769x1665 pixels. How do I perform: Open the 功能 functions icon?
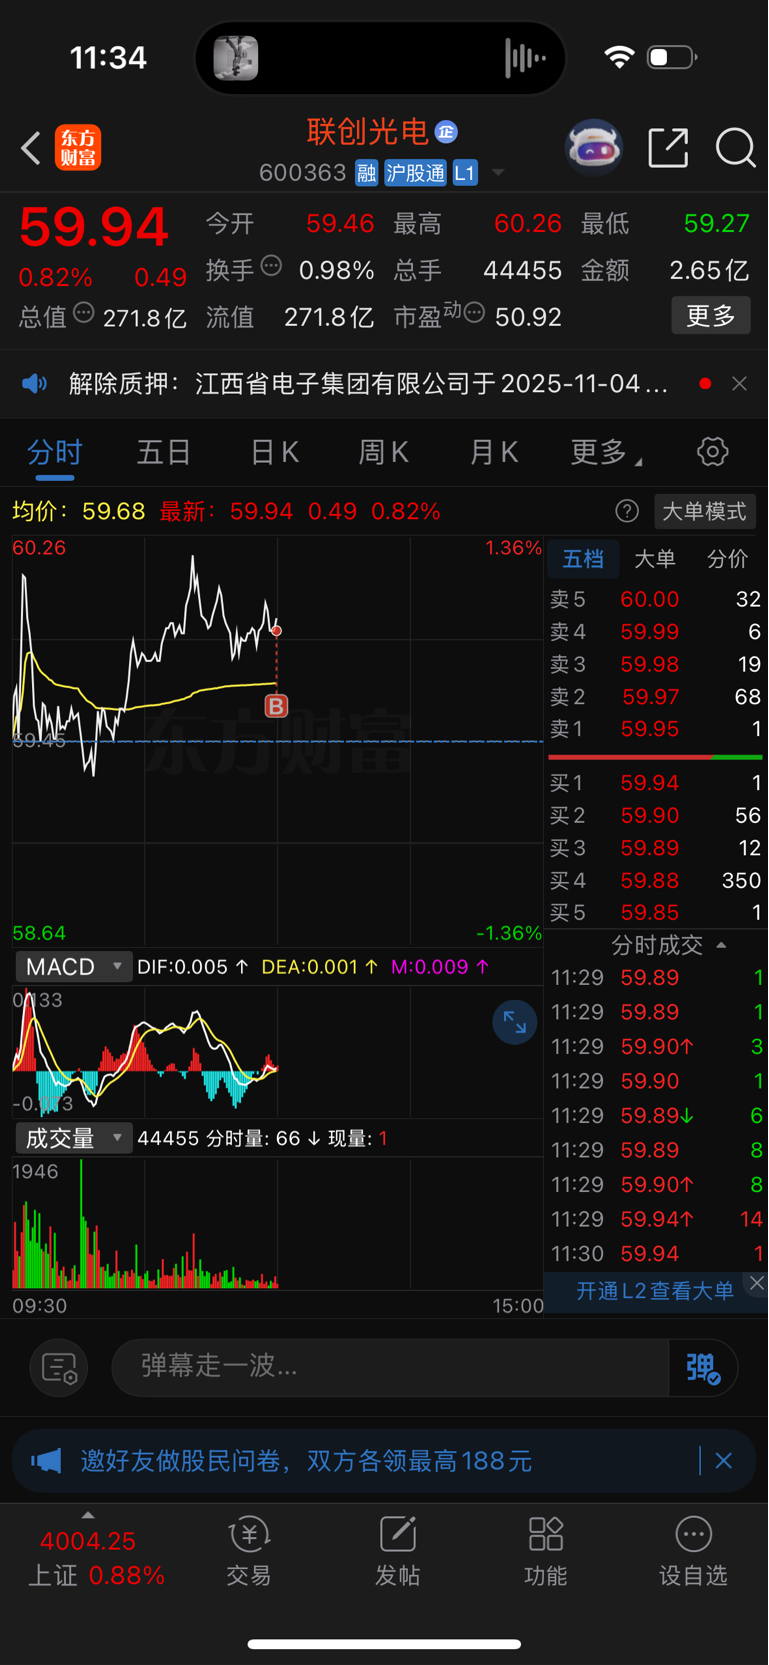click(545, 1551)
